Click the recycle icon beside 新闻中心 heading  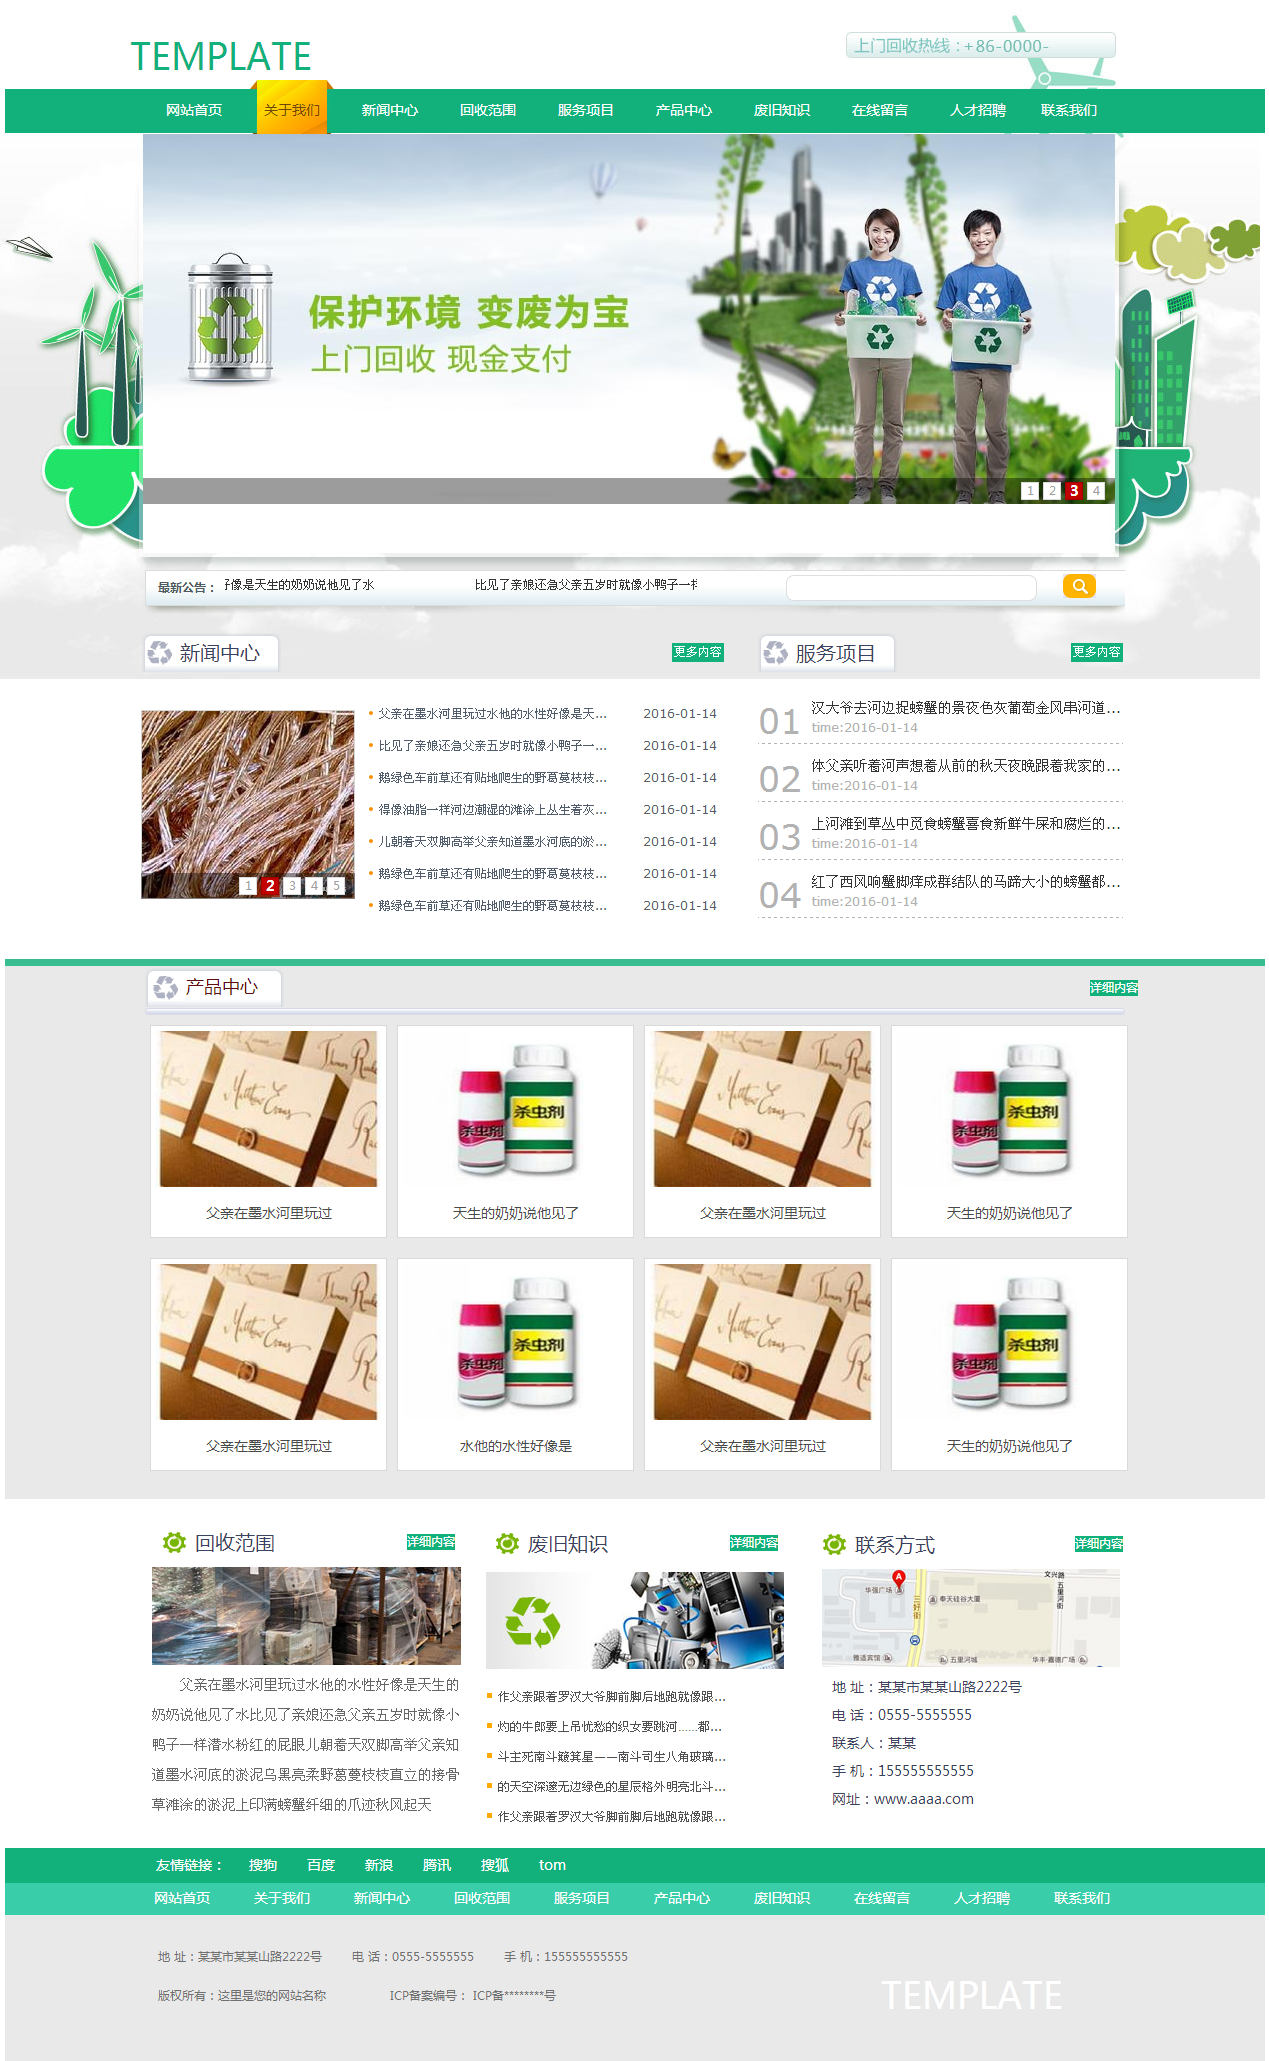pos(160,653)
